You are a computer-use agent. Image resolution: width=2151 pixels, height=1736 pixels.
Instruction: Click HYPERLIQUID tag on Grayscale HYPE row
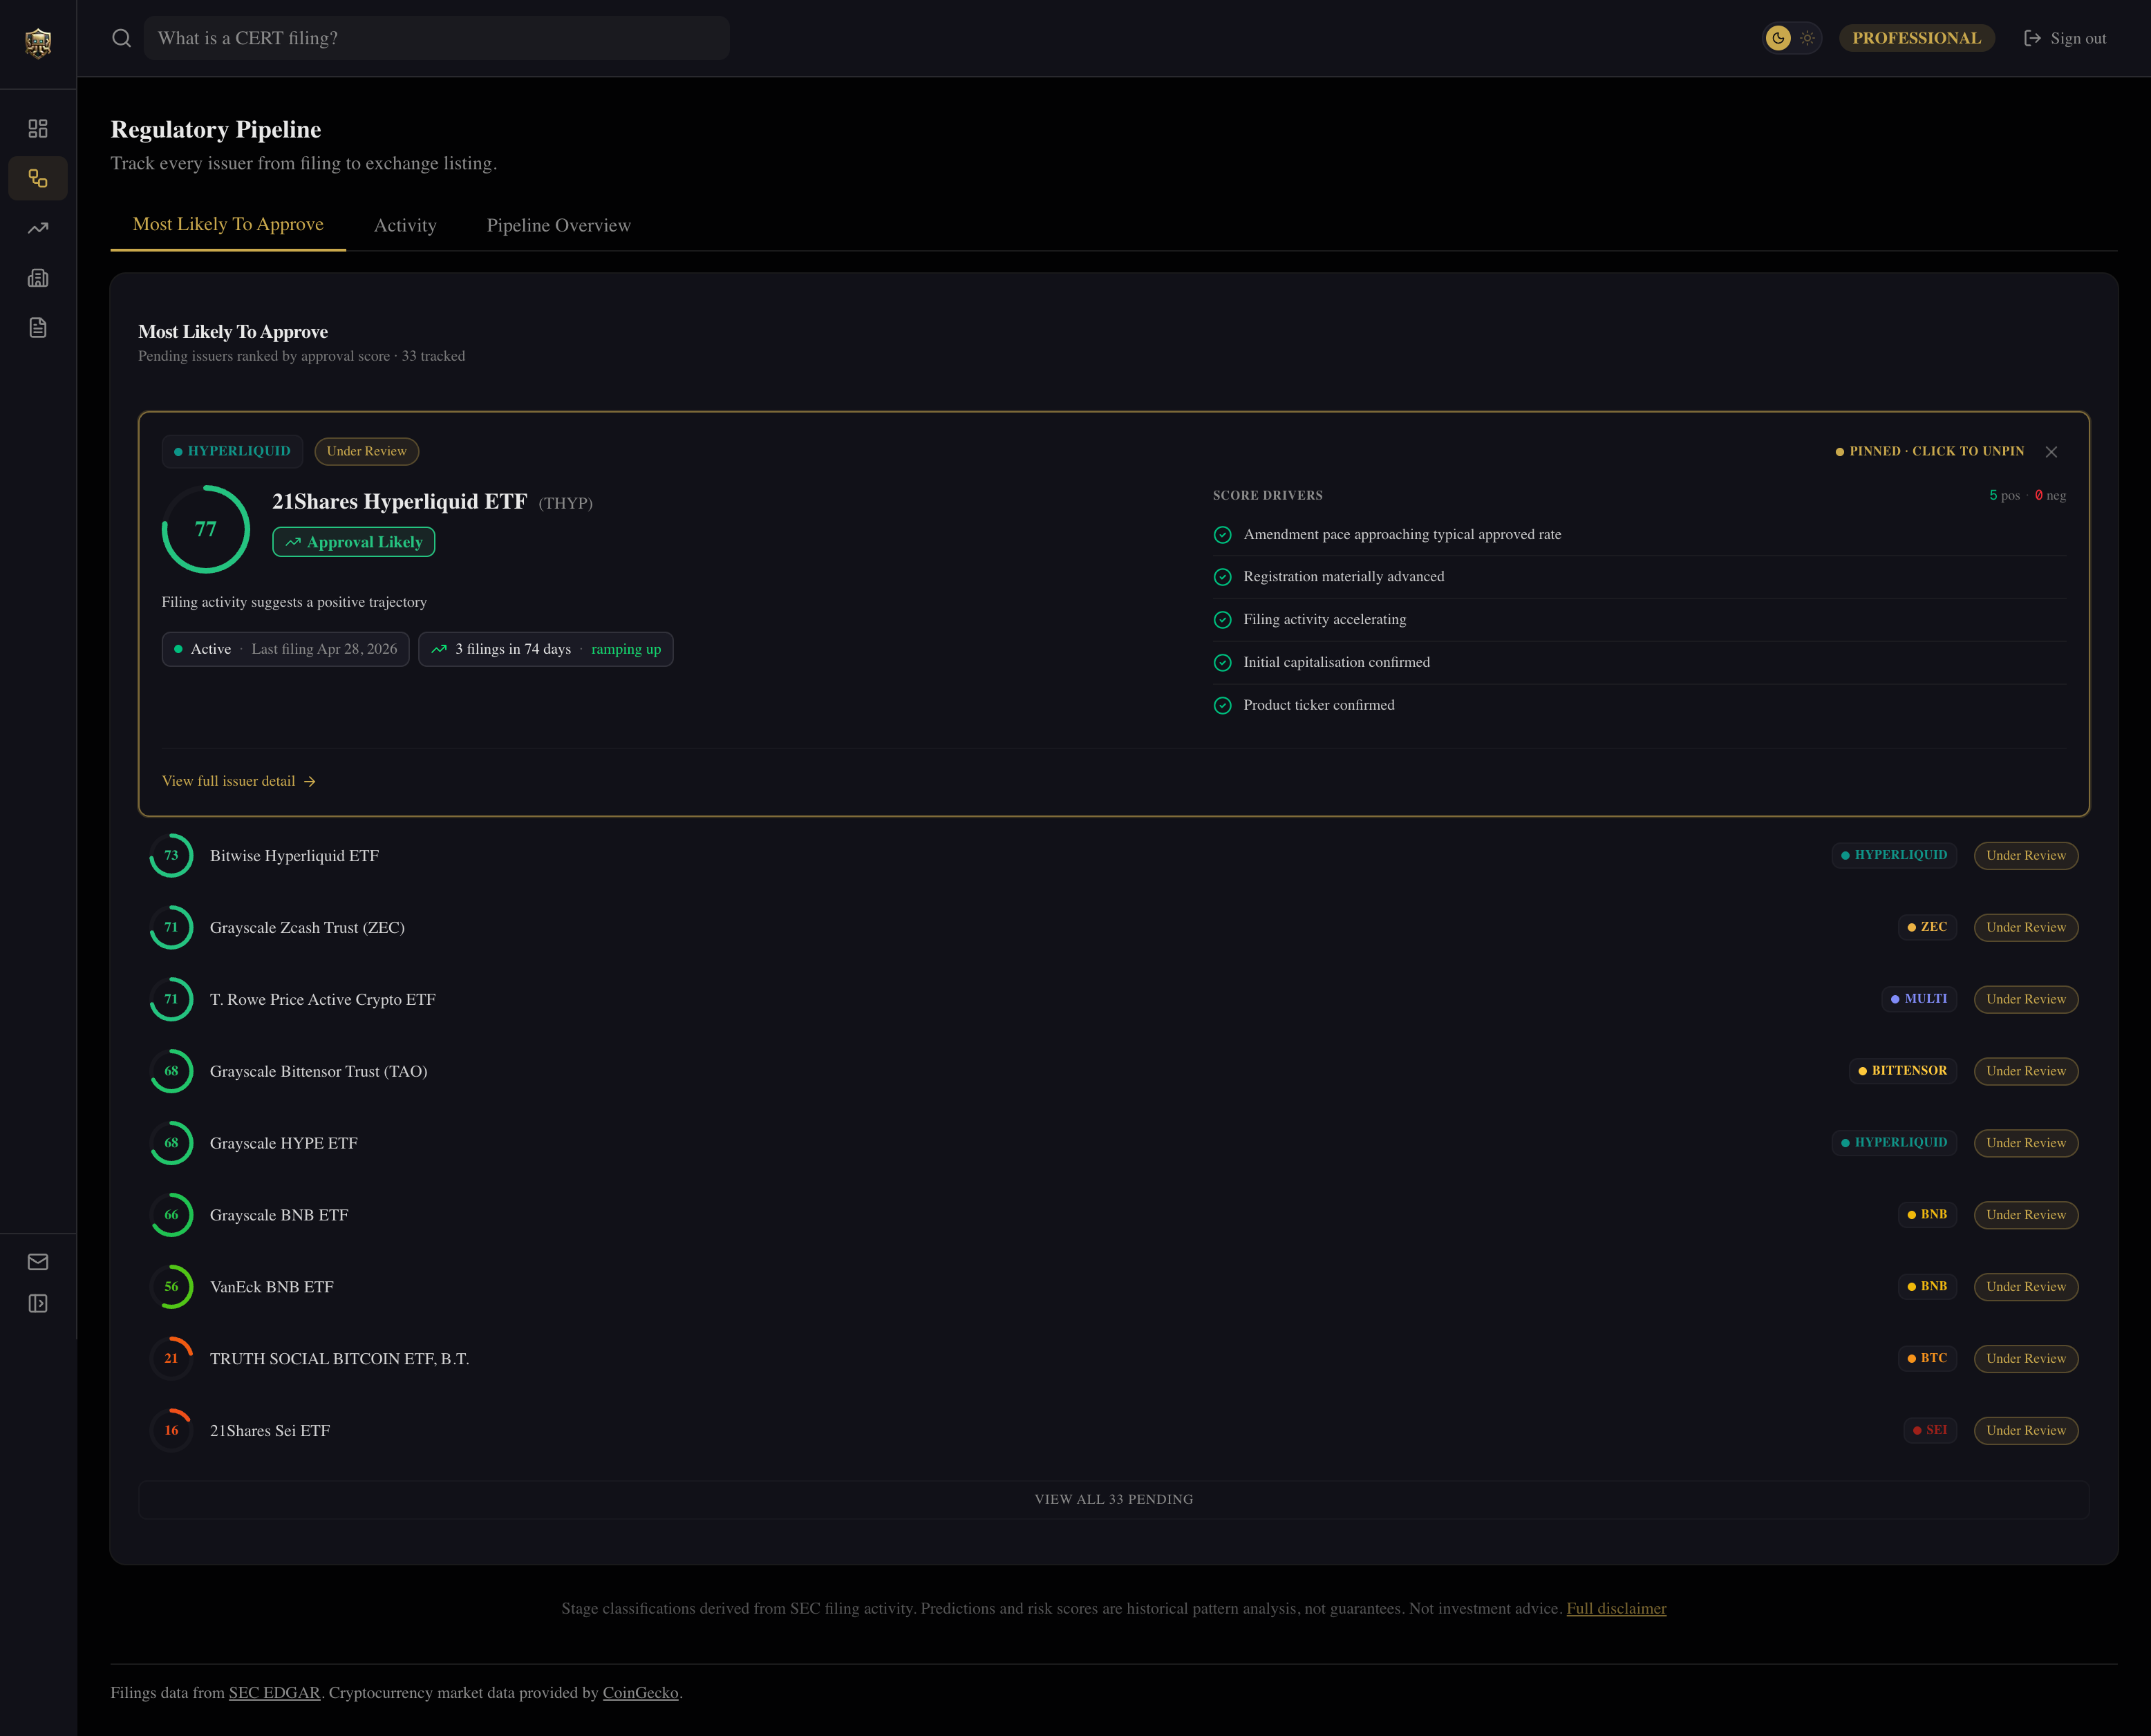[x=1894, y=1142]
